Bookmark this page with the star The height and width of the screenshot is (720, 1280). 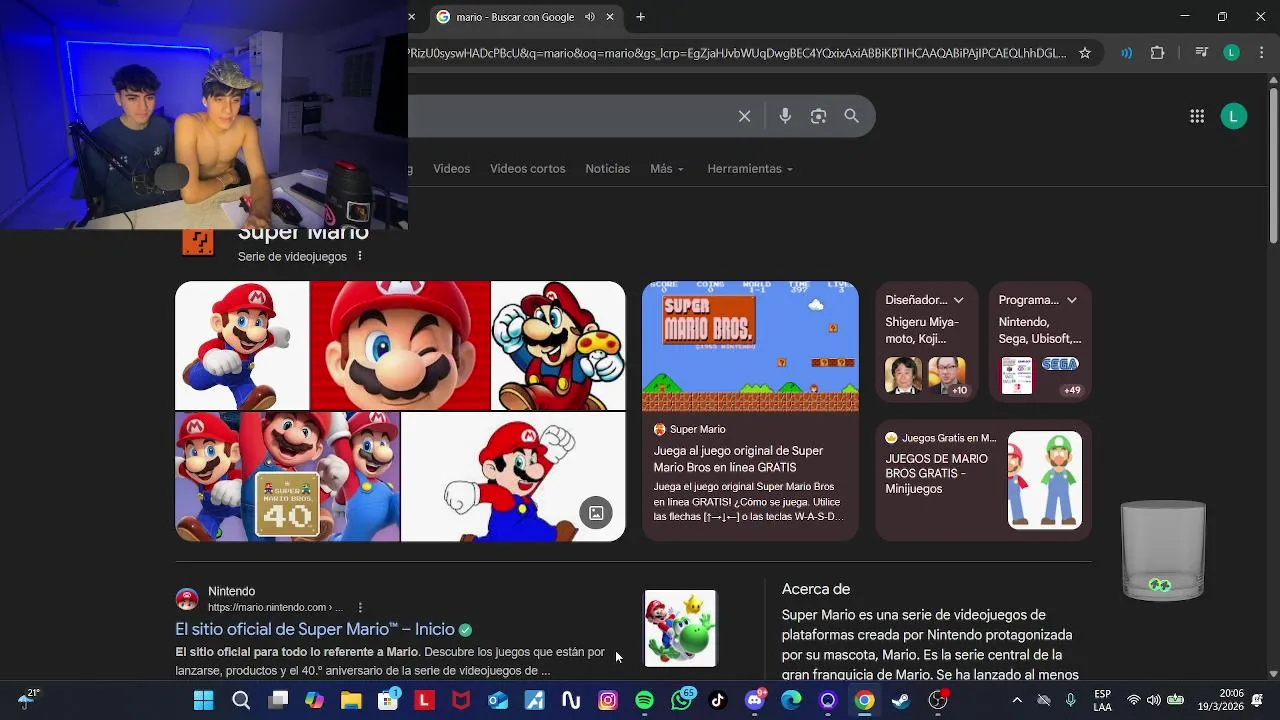1085,53
